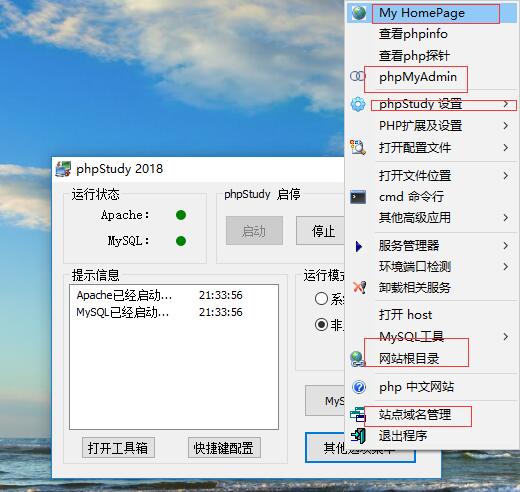Open phpMyAdmin from the menu

point(432,77)
